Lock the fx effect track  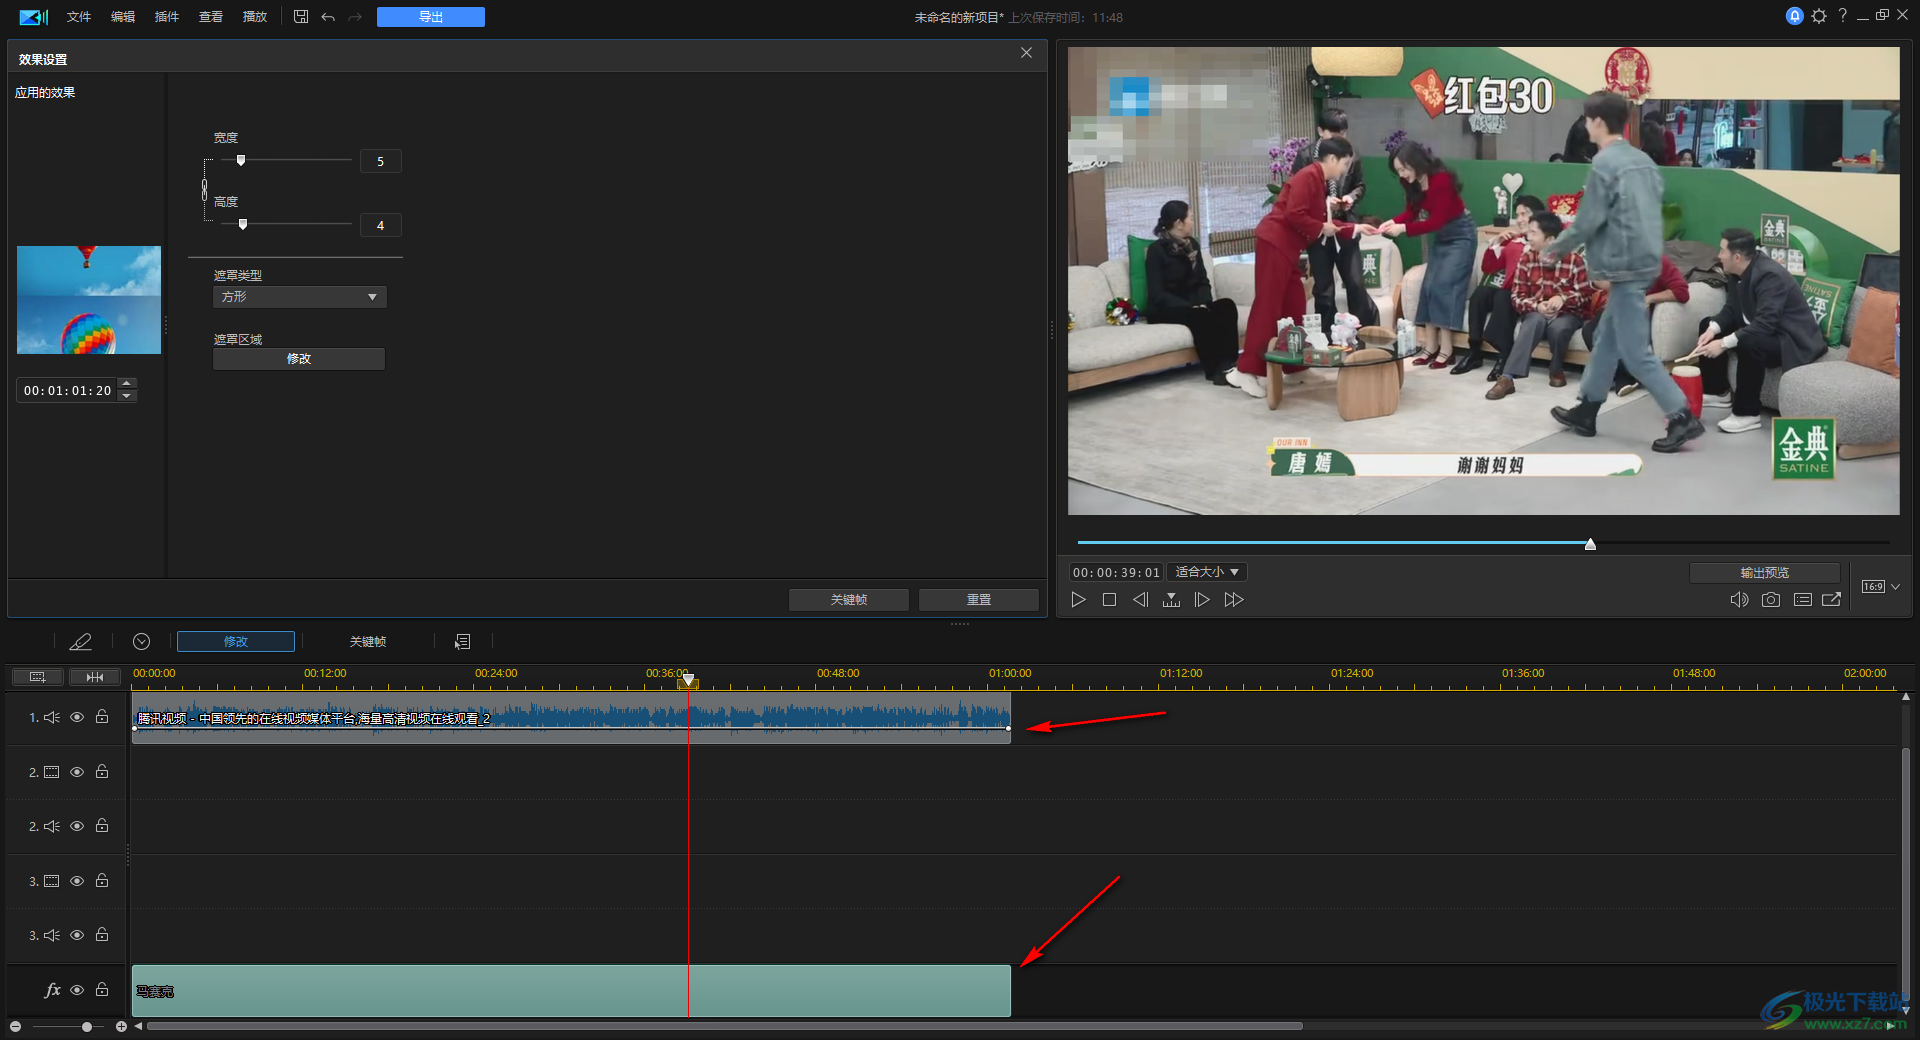(x=102, y=989)
